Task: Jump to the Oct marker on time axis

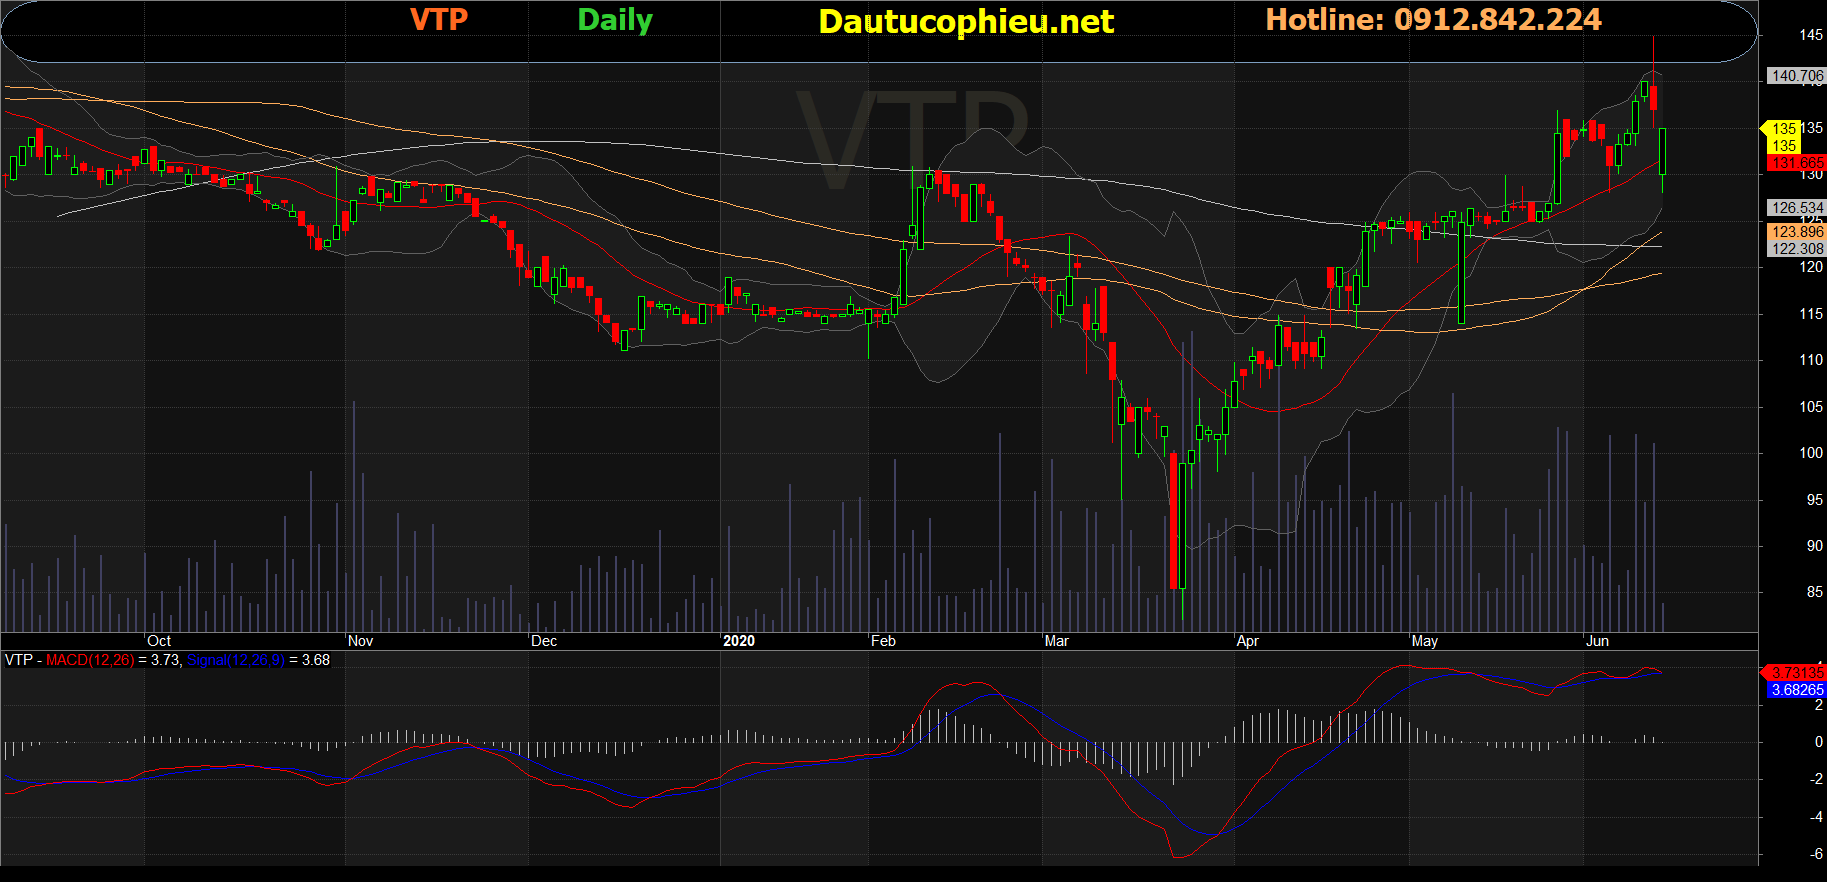Action: click(159, 641)
